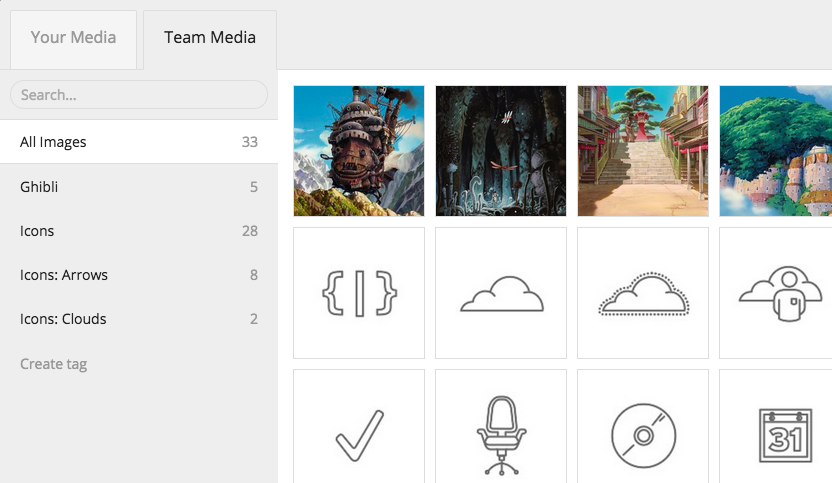Click the 28 count beside Icons
Viewport: 832px width, 483px height.
[x=250, y=231]
